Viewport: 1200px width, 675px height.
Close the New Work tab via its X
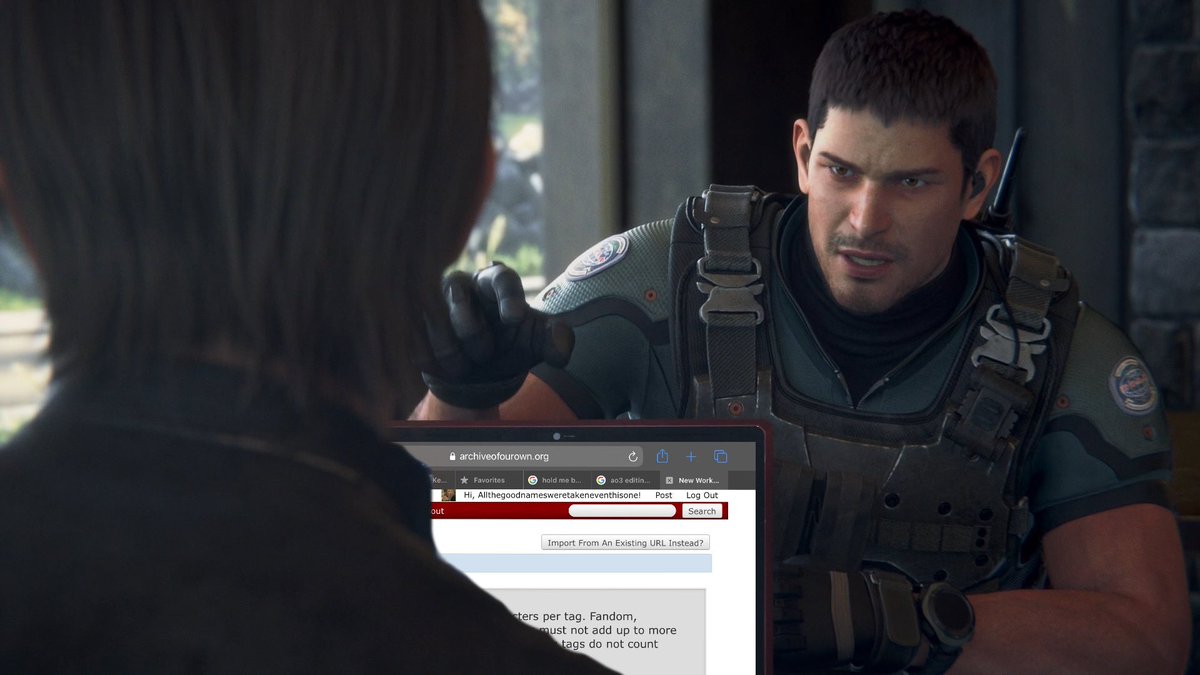(x=669, y=480)
